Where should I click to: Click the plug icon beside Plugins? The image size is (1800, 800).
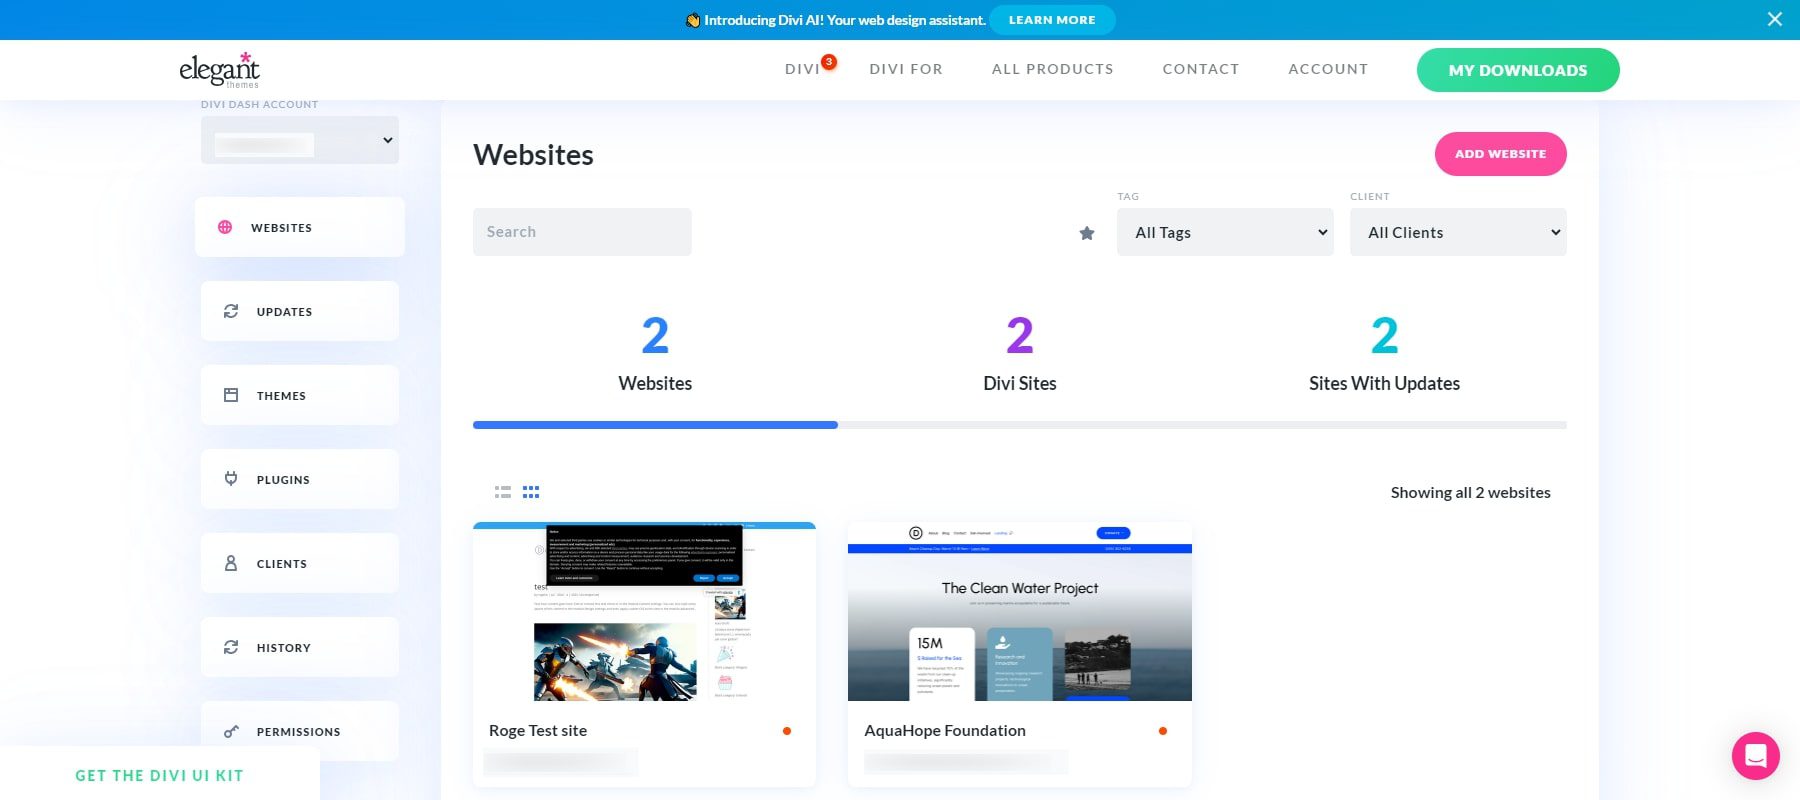pyautogui.click(x=231, y=479)
